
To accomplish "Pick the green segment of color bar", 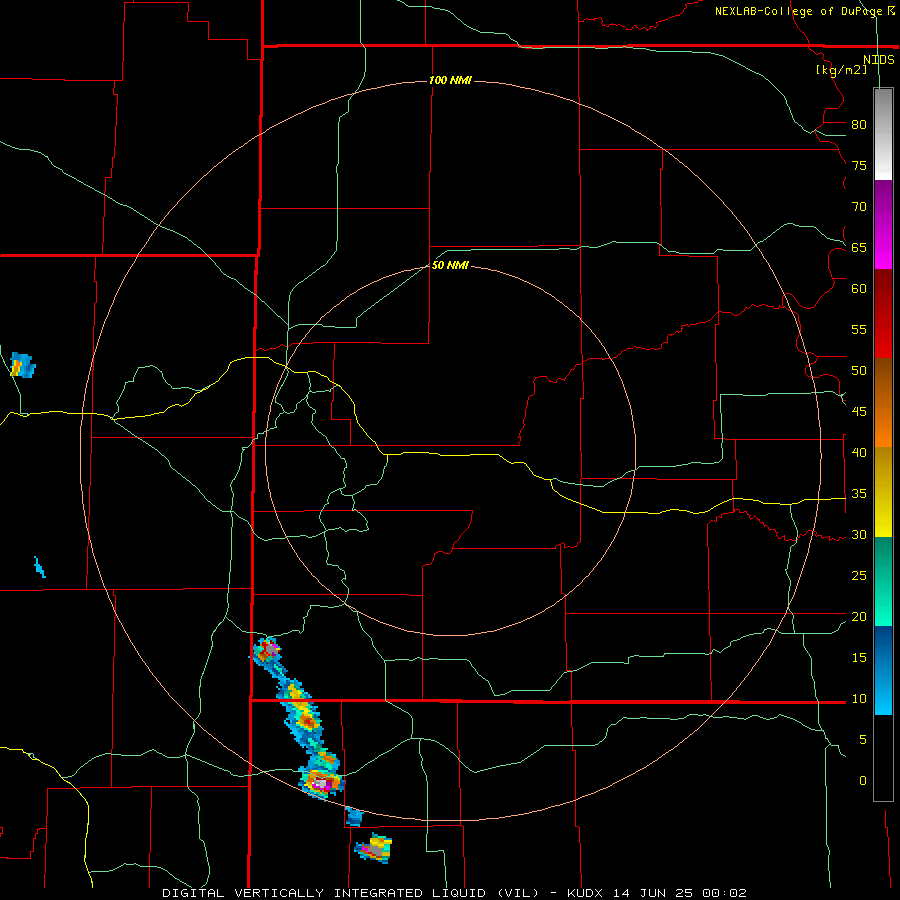I will pos(883,581).
